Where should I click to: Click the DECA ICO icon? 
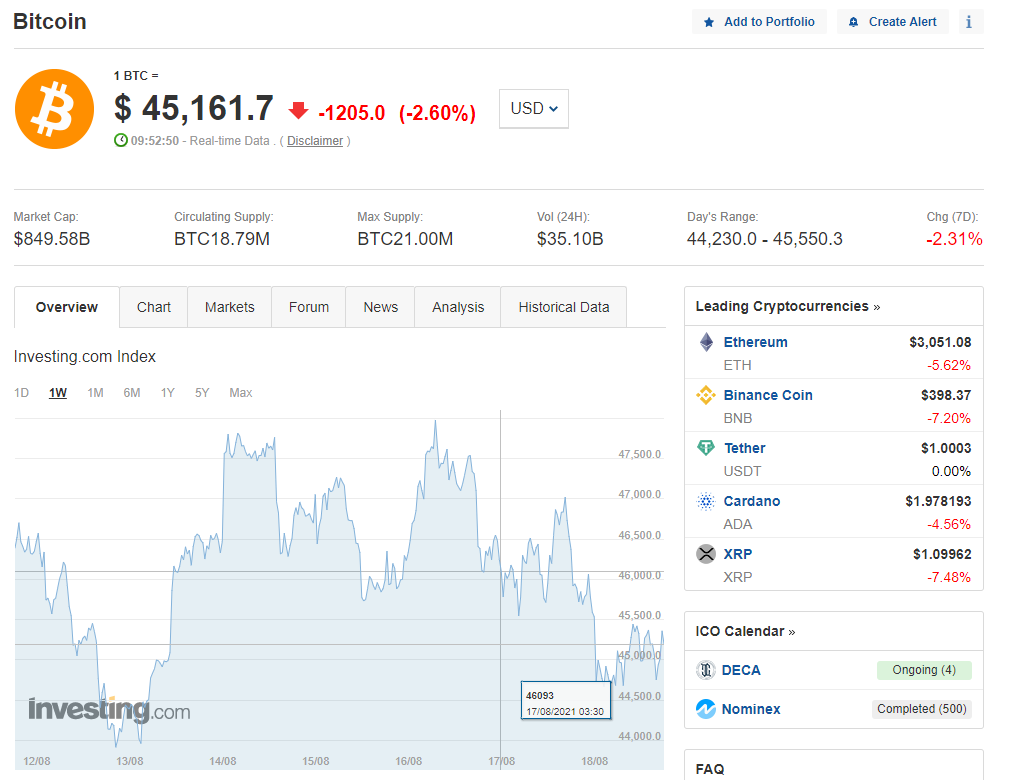click(706, 670)
